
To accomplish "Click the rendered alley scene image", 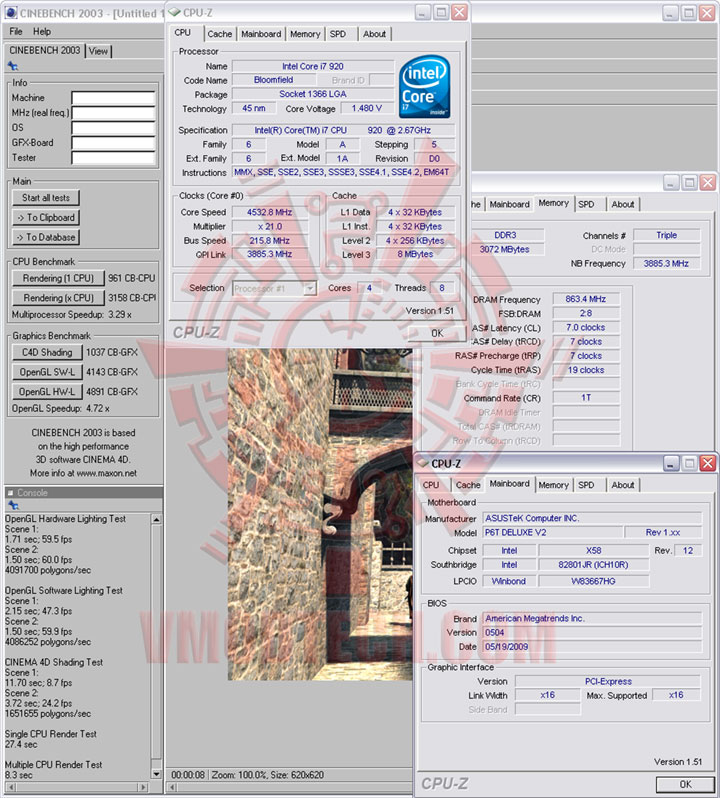I will click(321, 514).
